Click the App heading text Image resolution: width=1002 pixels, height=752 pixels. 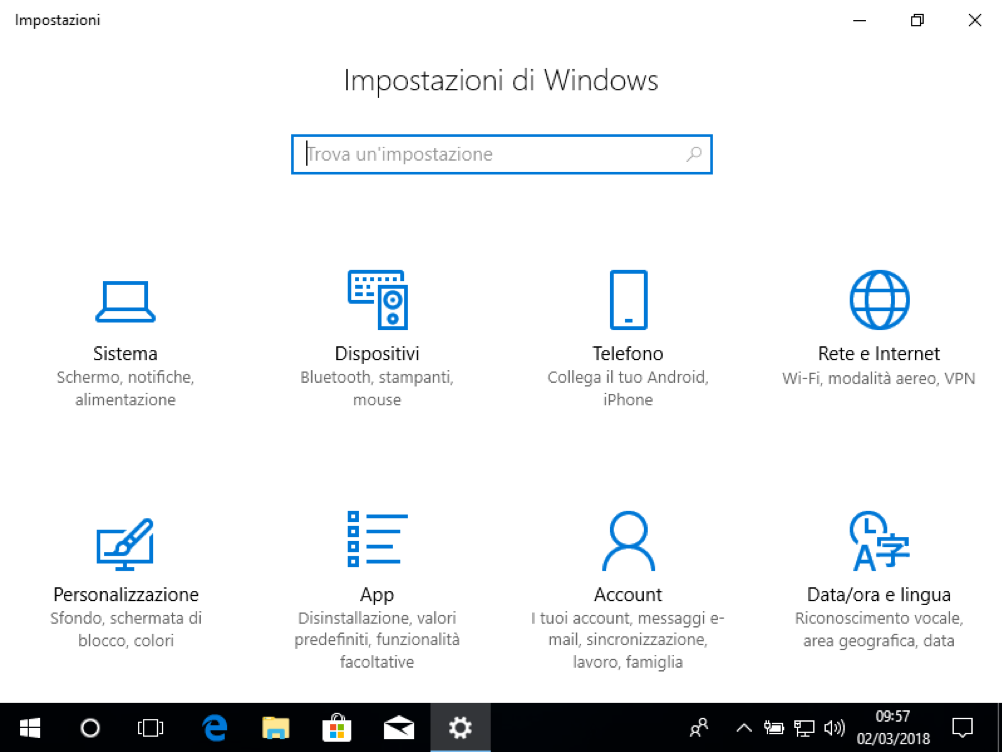(377, 595)
